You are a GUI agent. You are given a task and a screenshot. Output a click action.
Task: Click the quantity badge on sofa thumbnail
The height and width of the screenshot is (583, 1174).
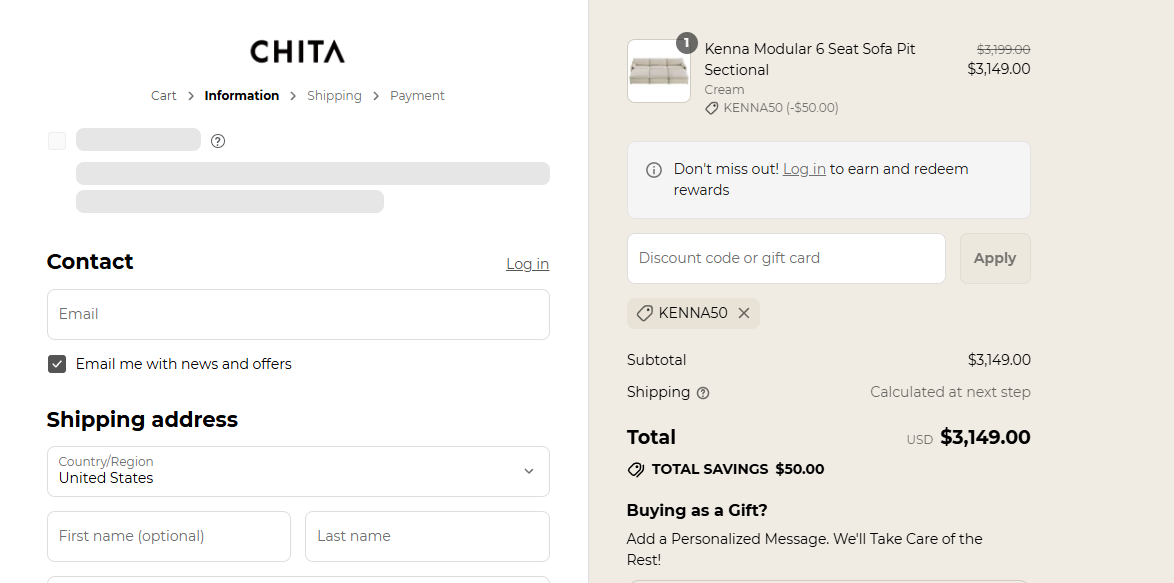point(686,43)
